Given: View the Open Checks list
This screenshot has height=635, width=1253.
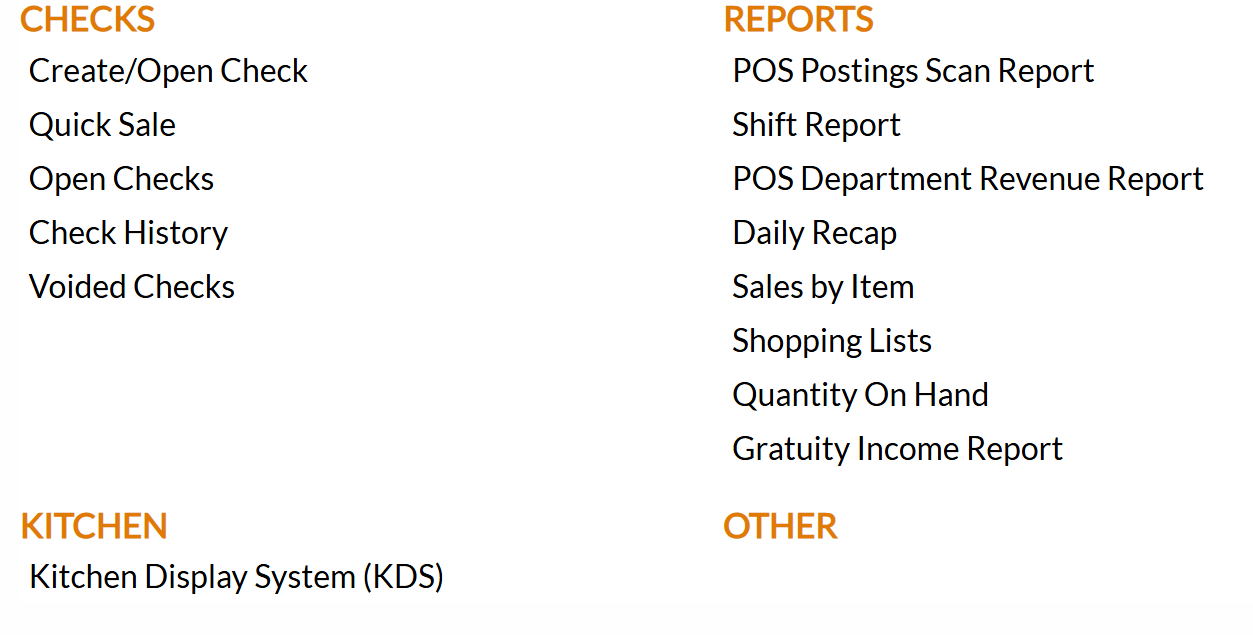Looking at the screenshot, I should (x=121, y=179).
